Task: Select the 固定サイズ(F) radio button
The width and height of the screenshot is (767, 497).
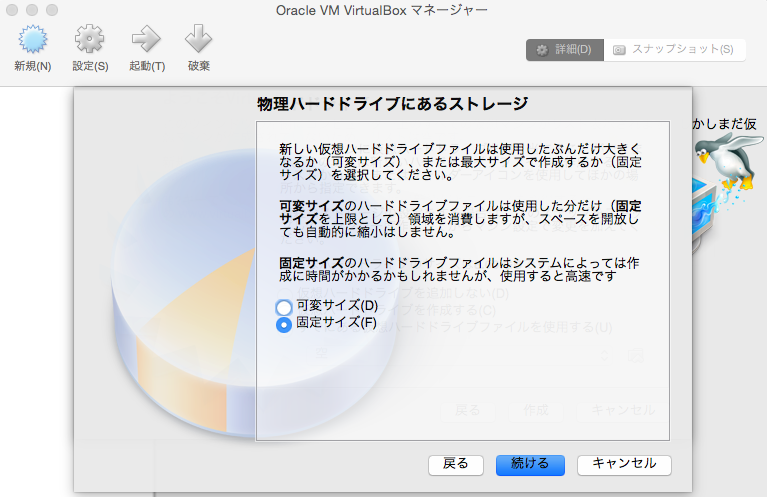Action: coord(284,324)
